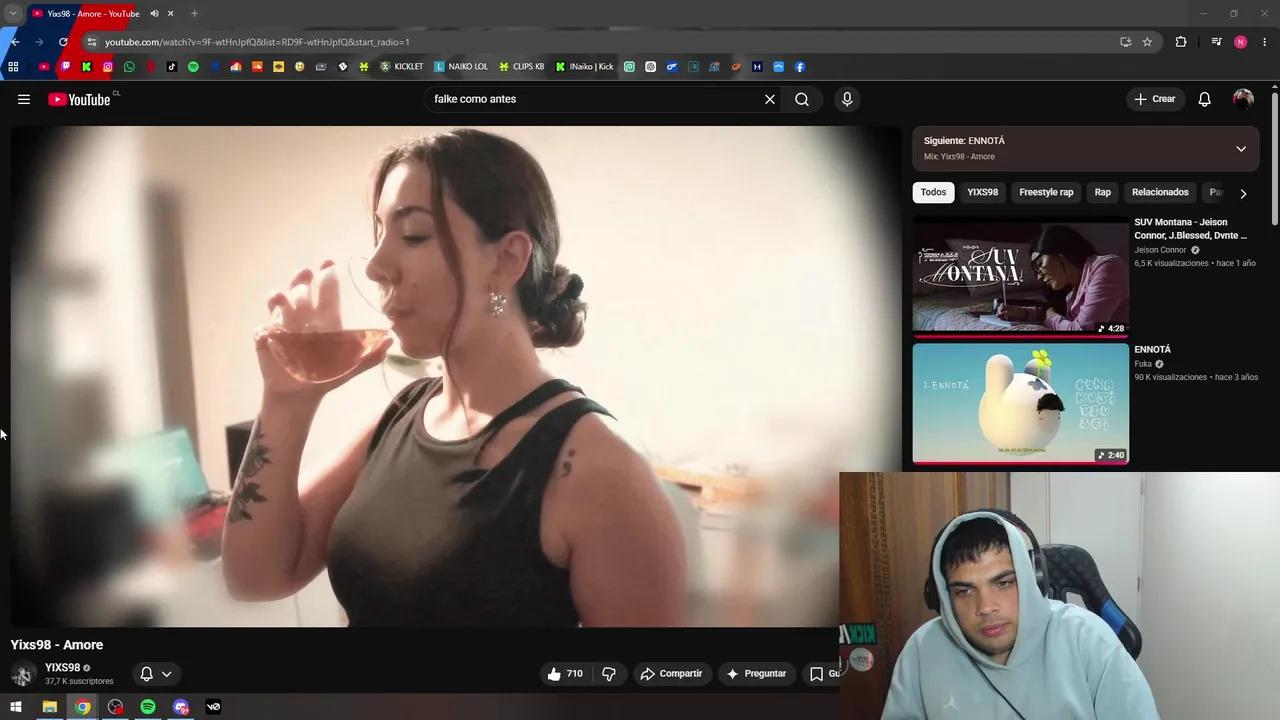The height and width of the screenshot is (720, 1280).
Task: Go to the YouTube home logo
Action: [x=80, y=99]
